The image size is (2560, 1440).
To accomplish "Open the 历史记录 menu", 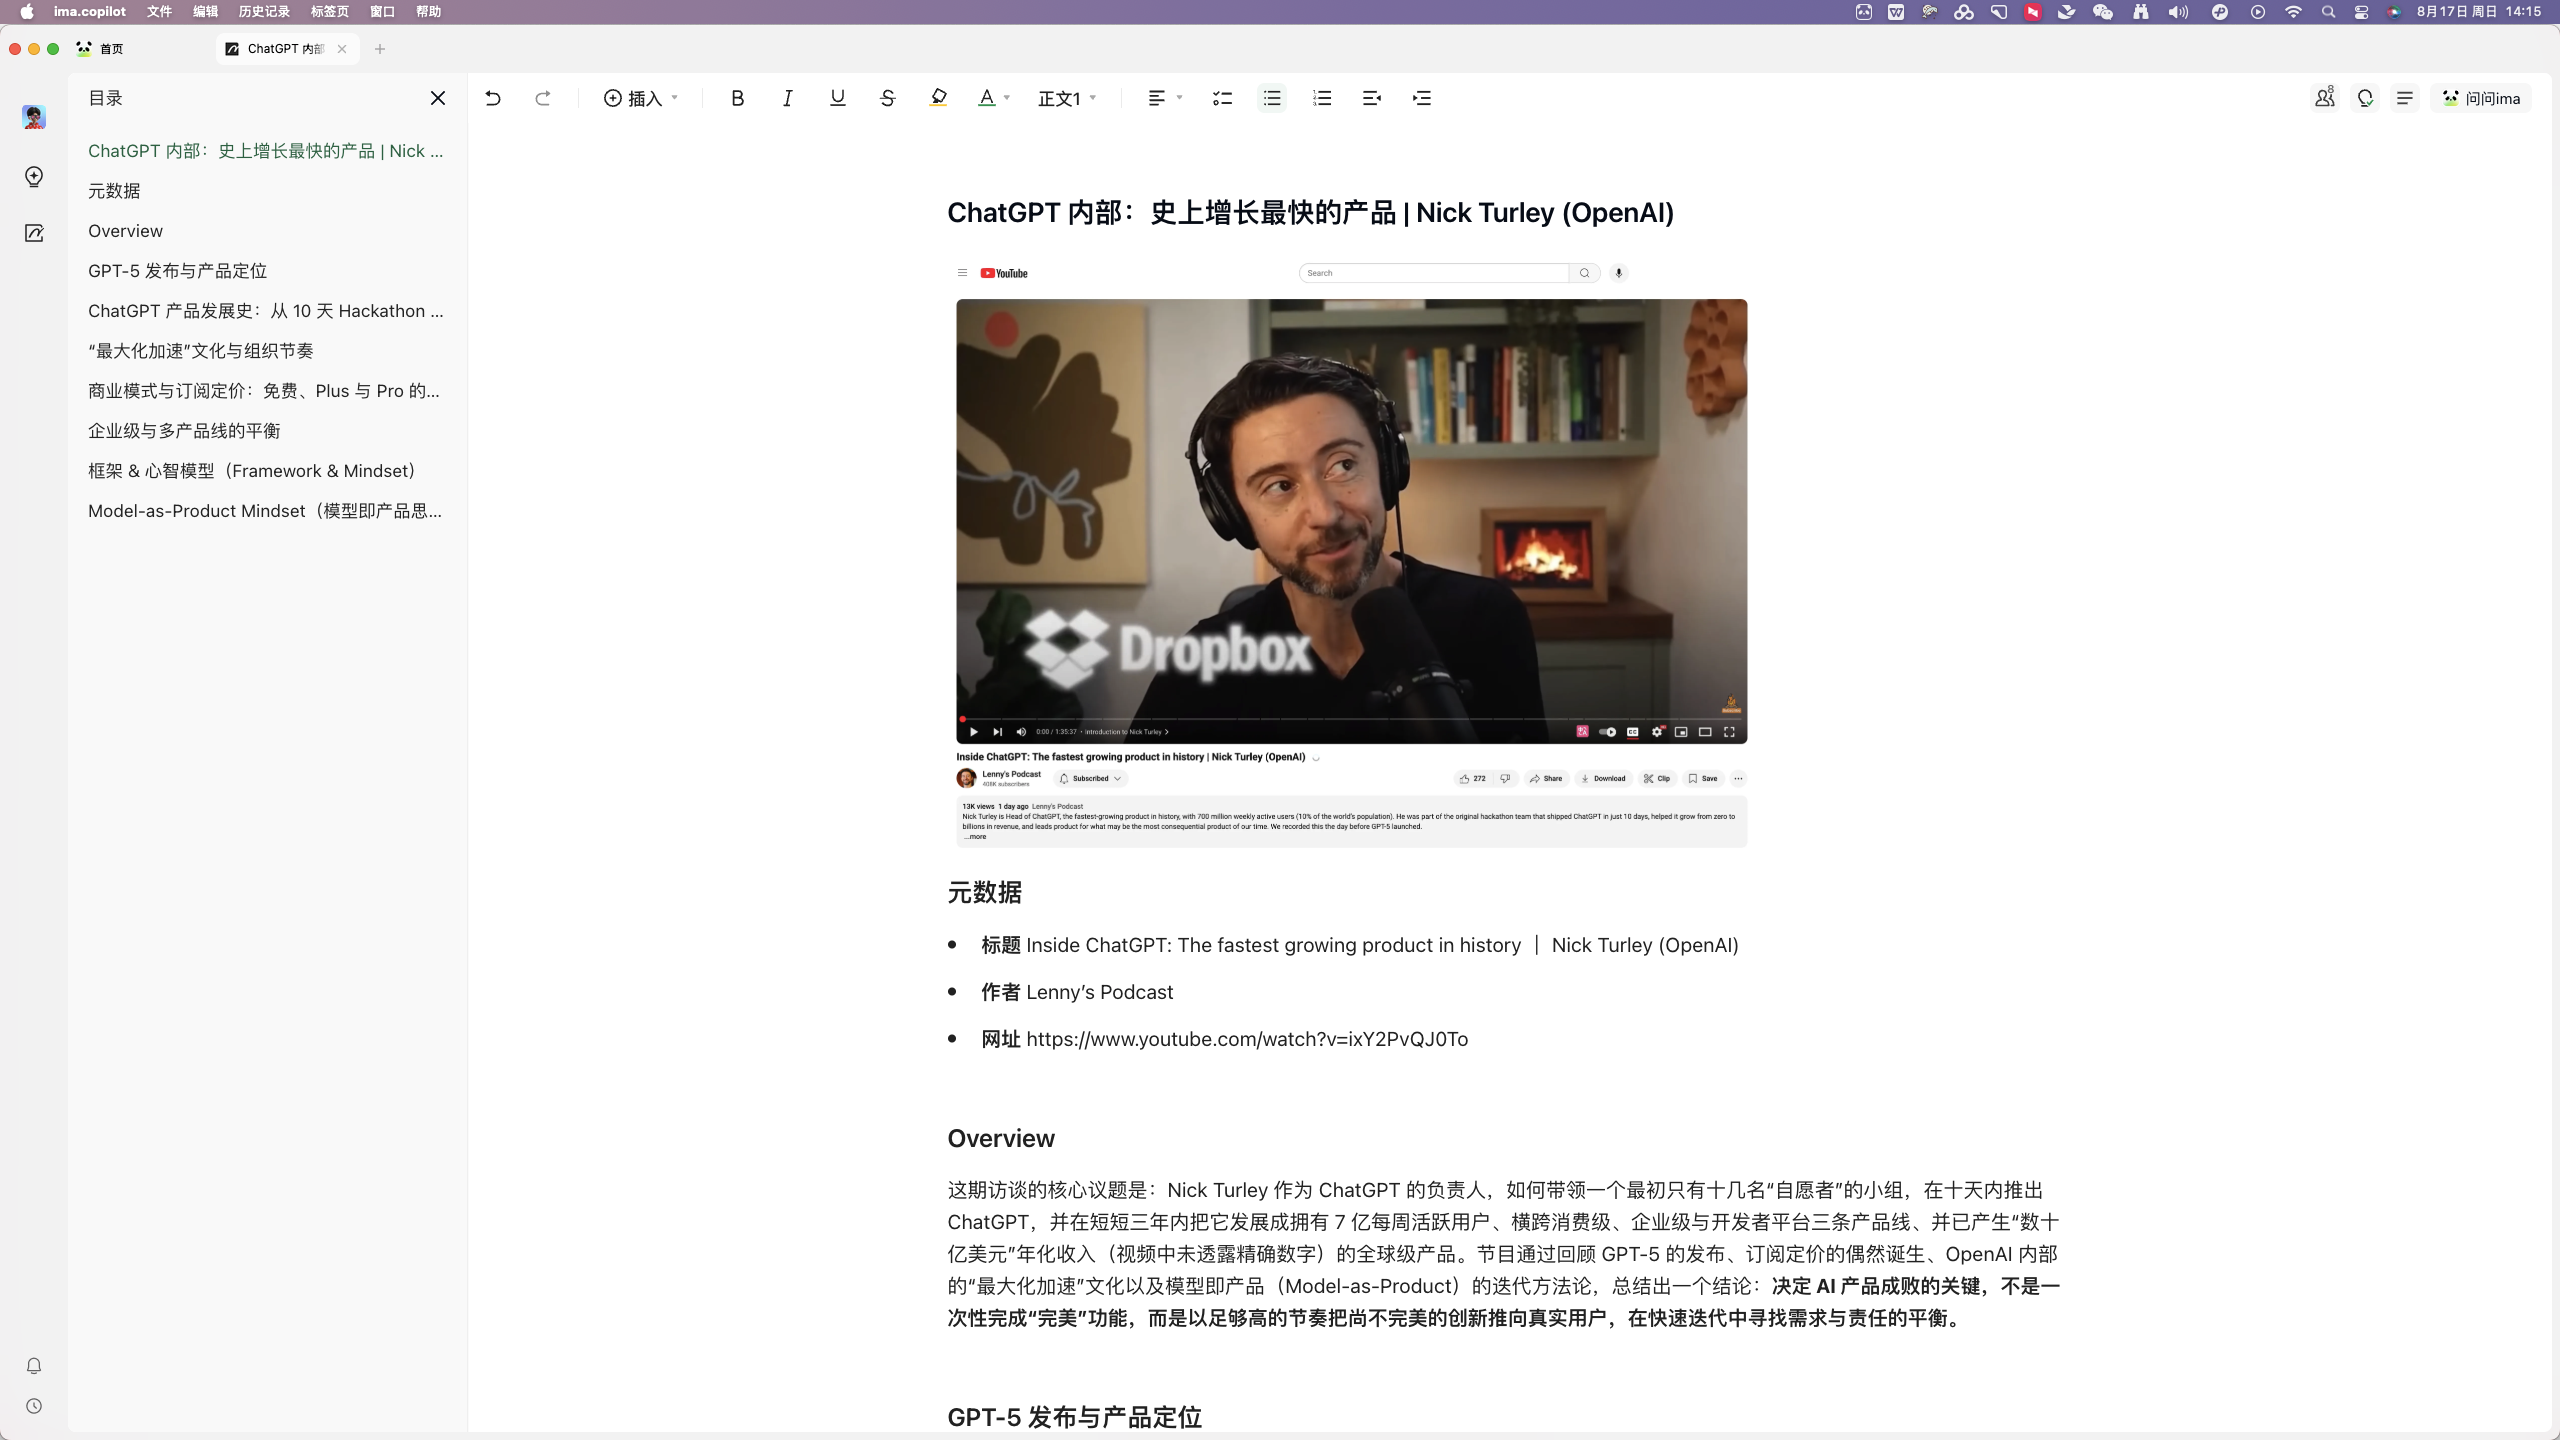I will pos(264,12).
